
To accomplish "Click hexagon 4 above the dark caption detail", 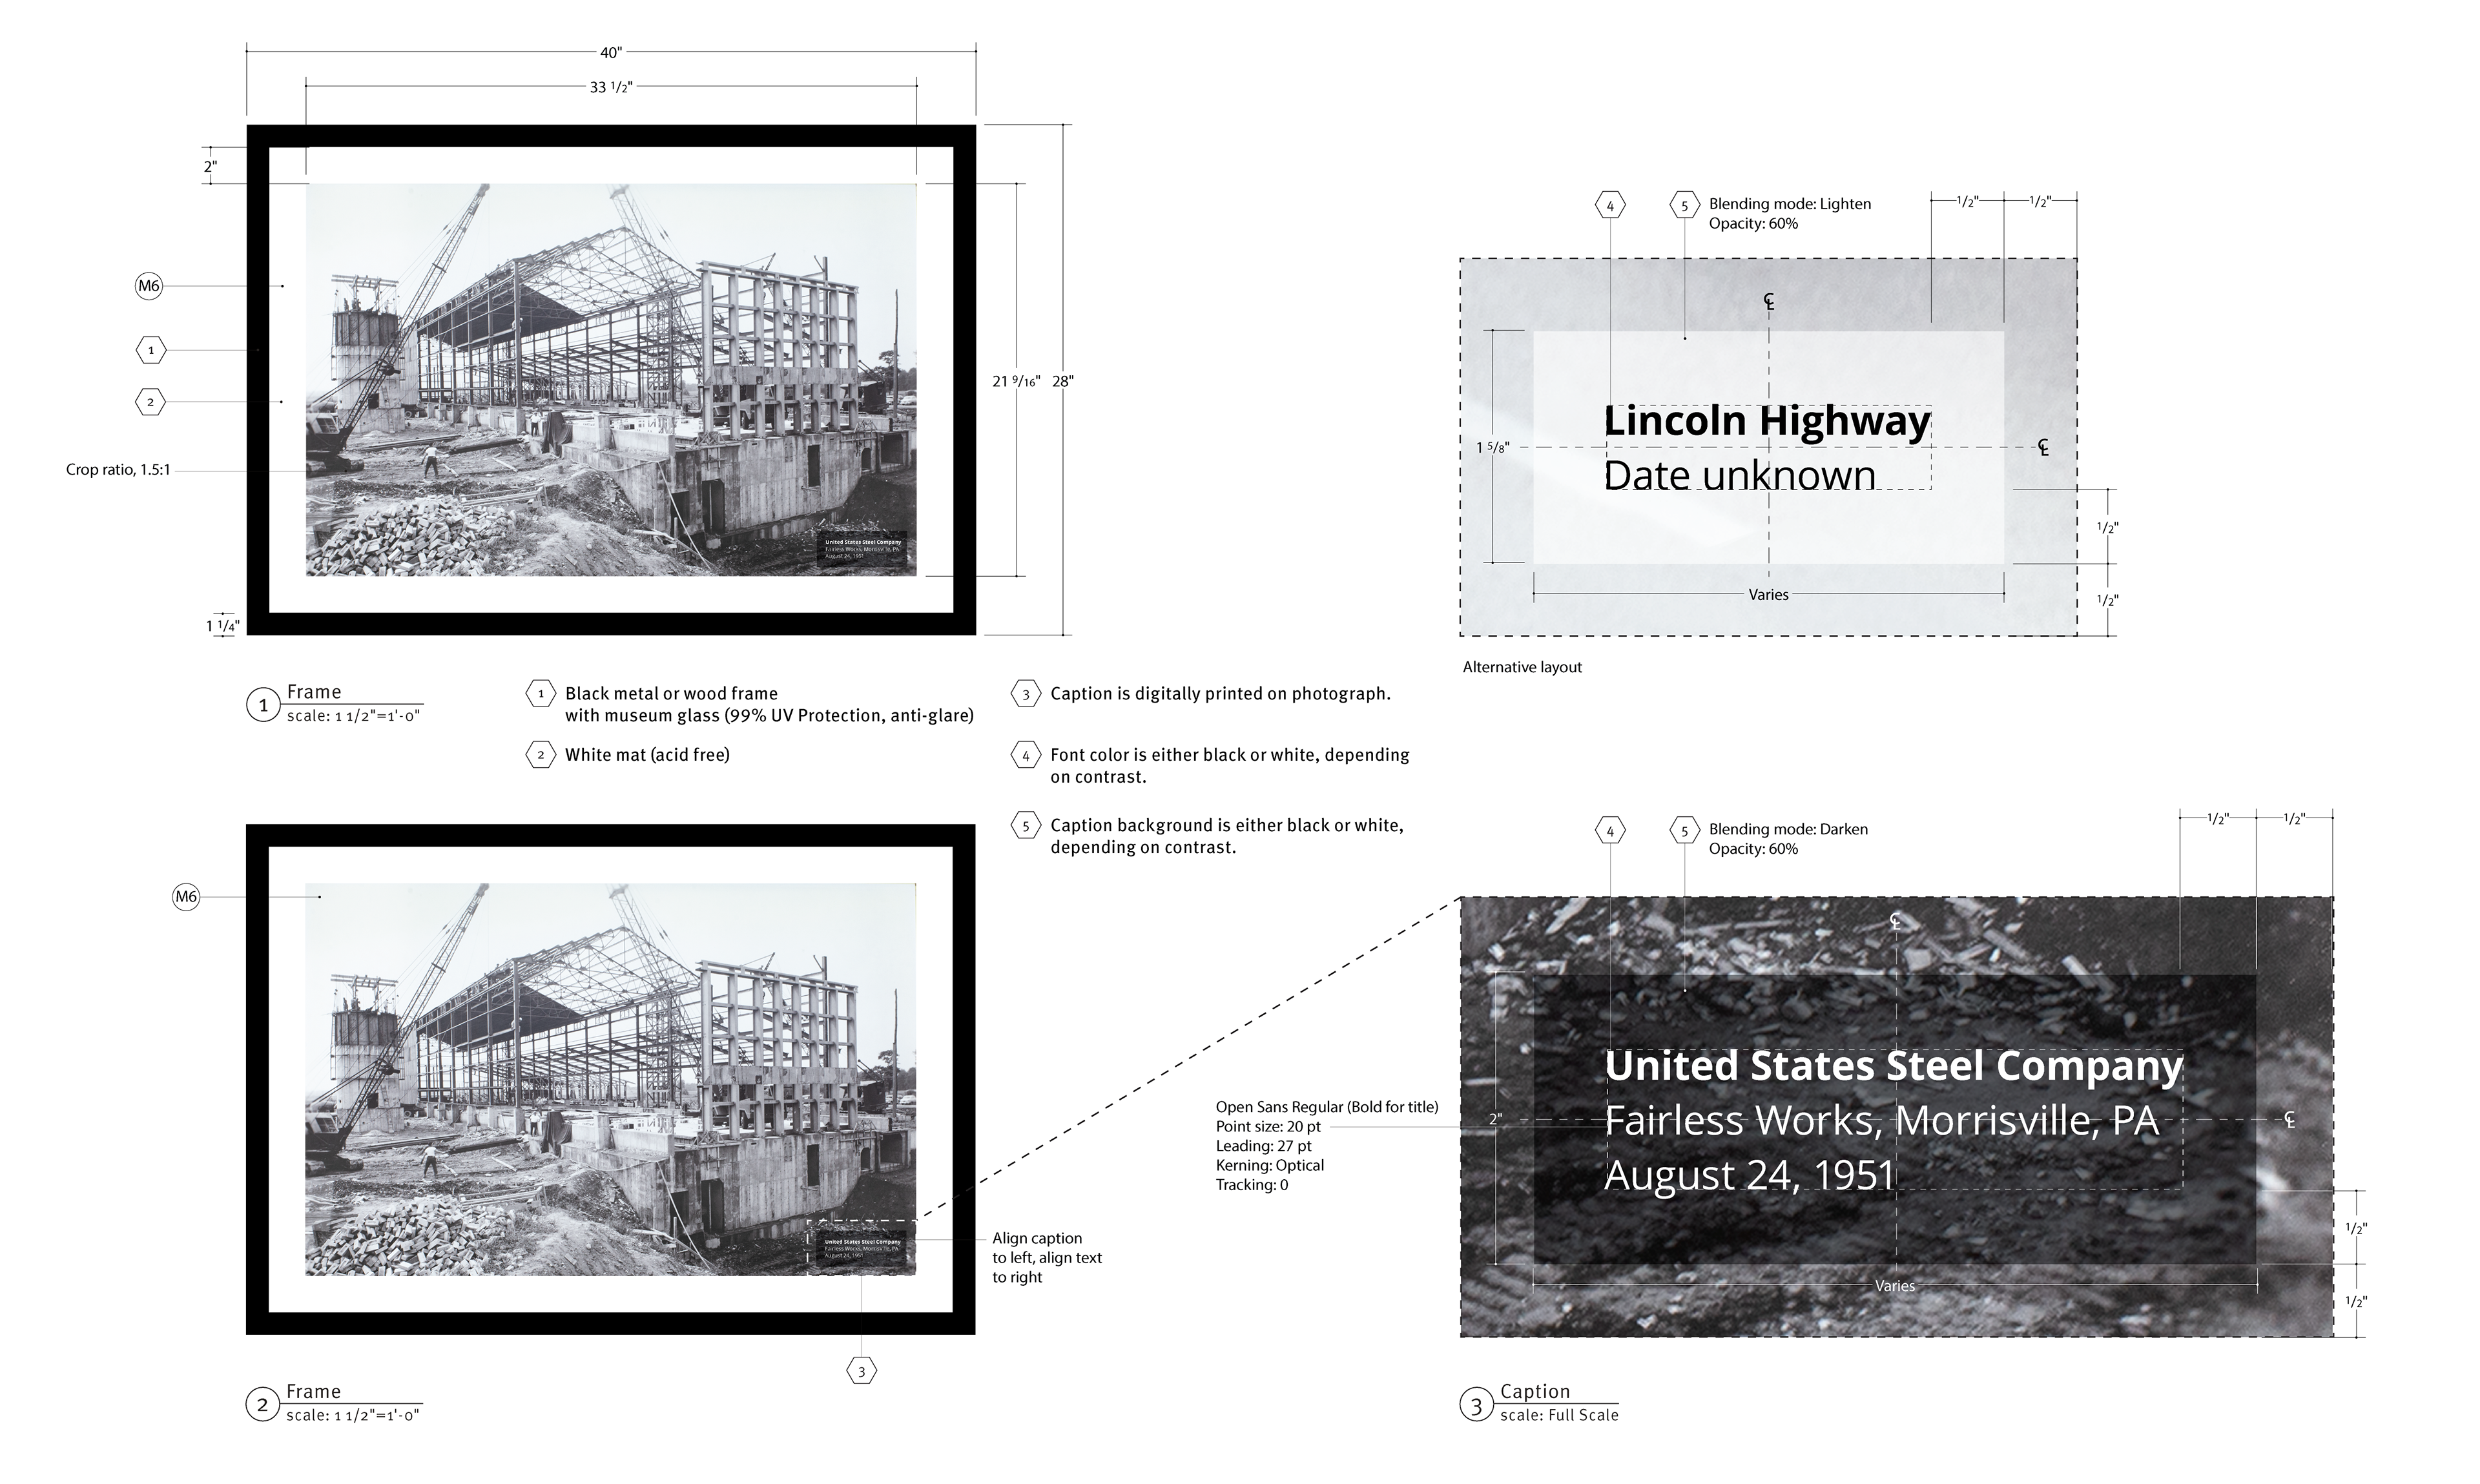I will coord(1610,830).
